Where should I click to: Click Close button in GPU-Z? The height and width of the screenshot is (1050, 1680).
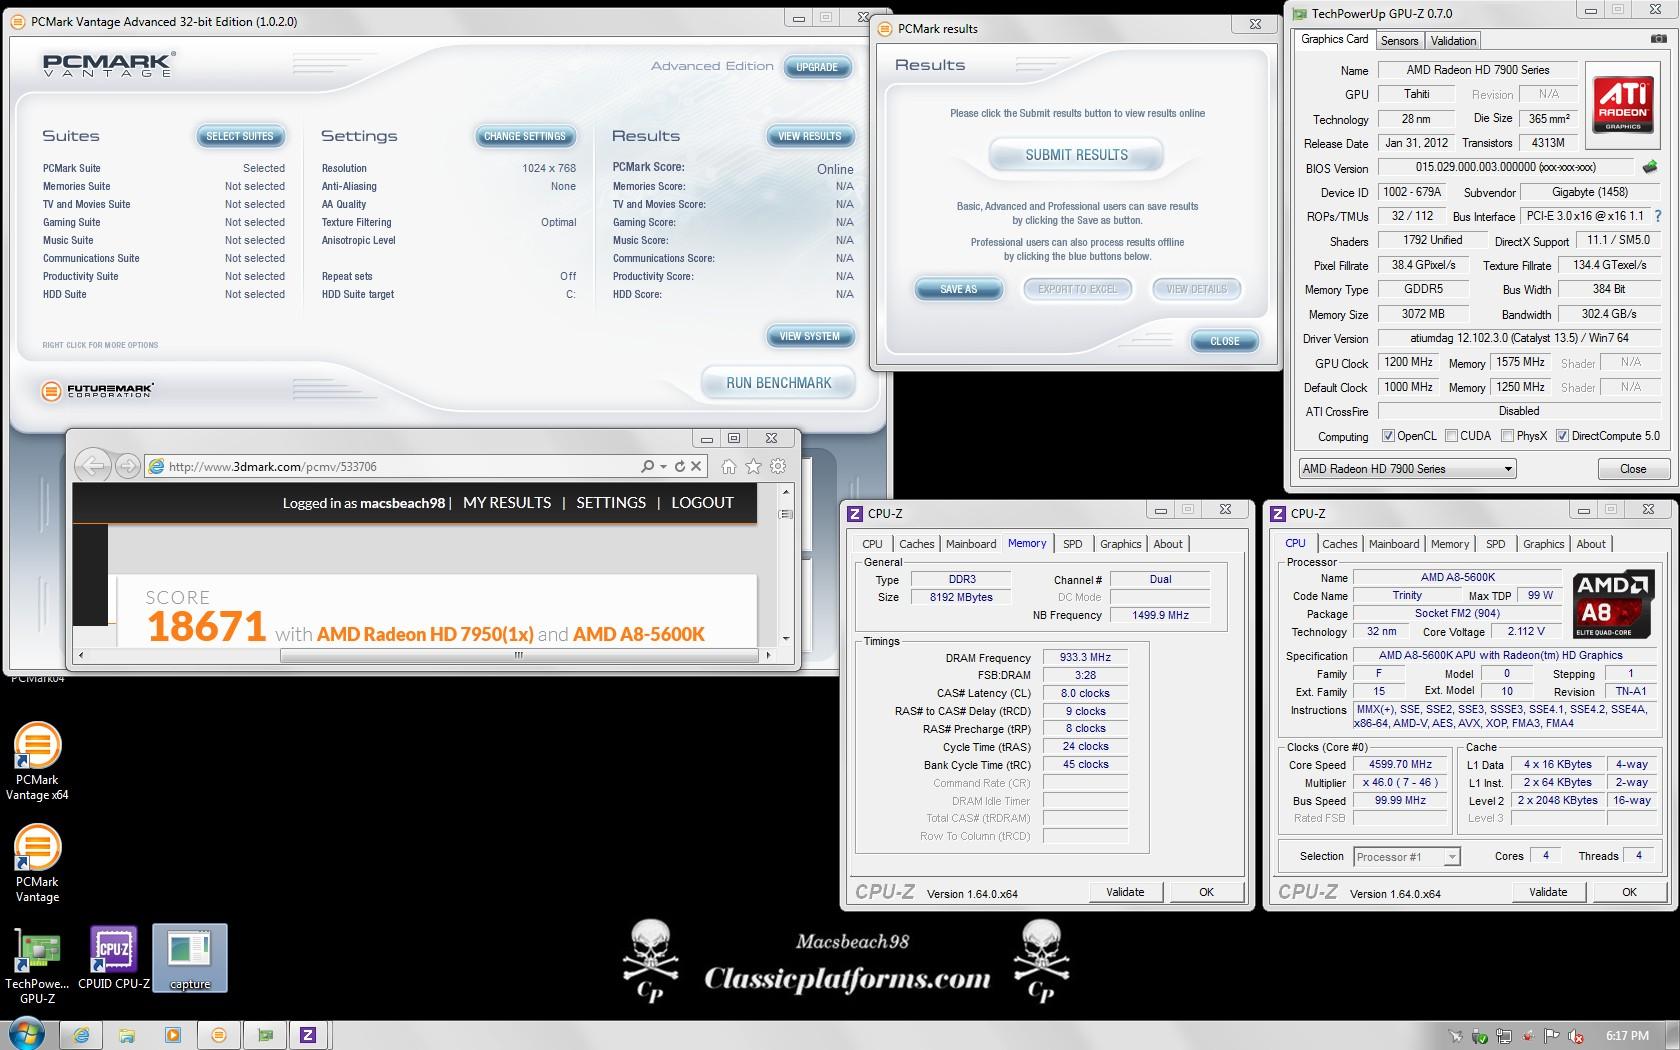click(x=1632, y=469)
